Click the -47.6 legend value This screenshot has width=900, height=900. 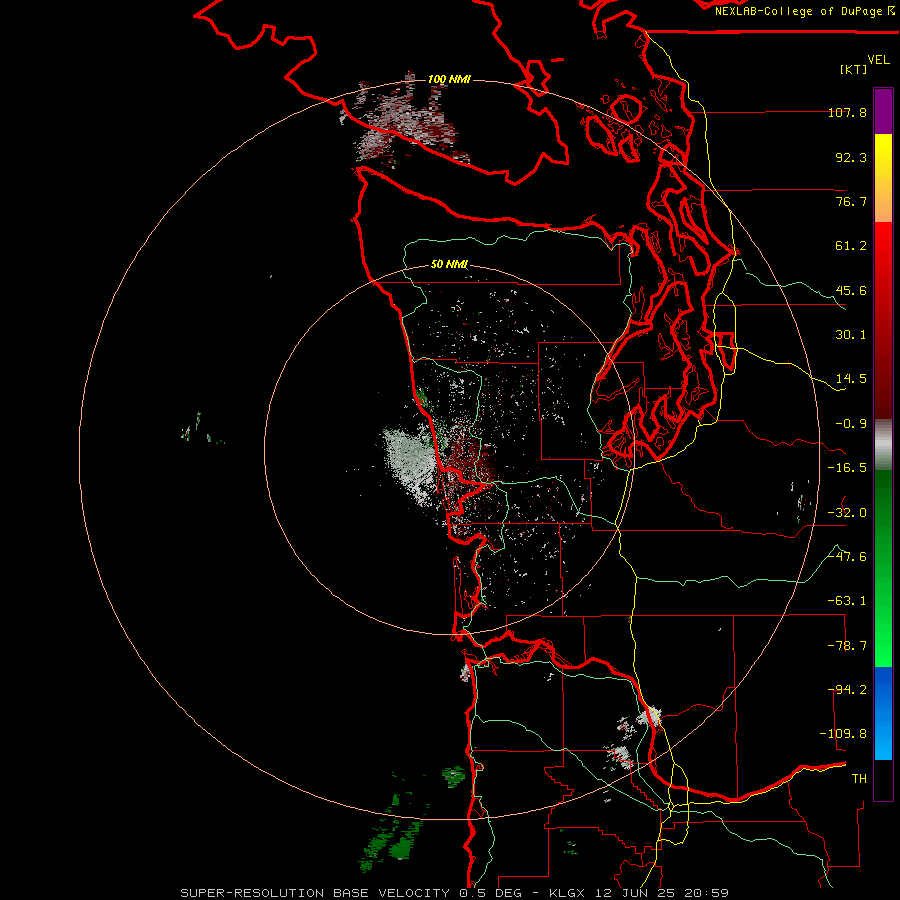coord(847,557)
